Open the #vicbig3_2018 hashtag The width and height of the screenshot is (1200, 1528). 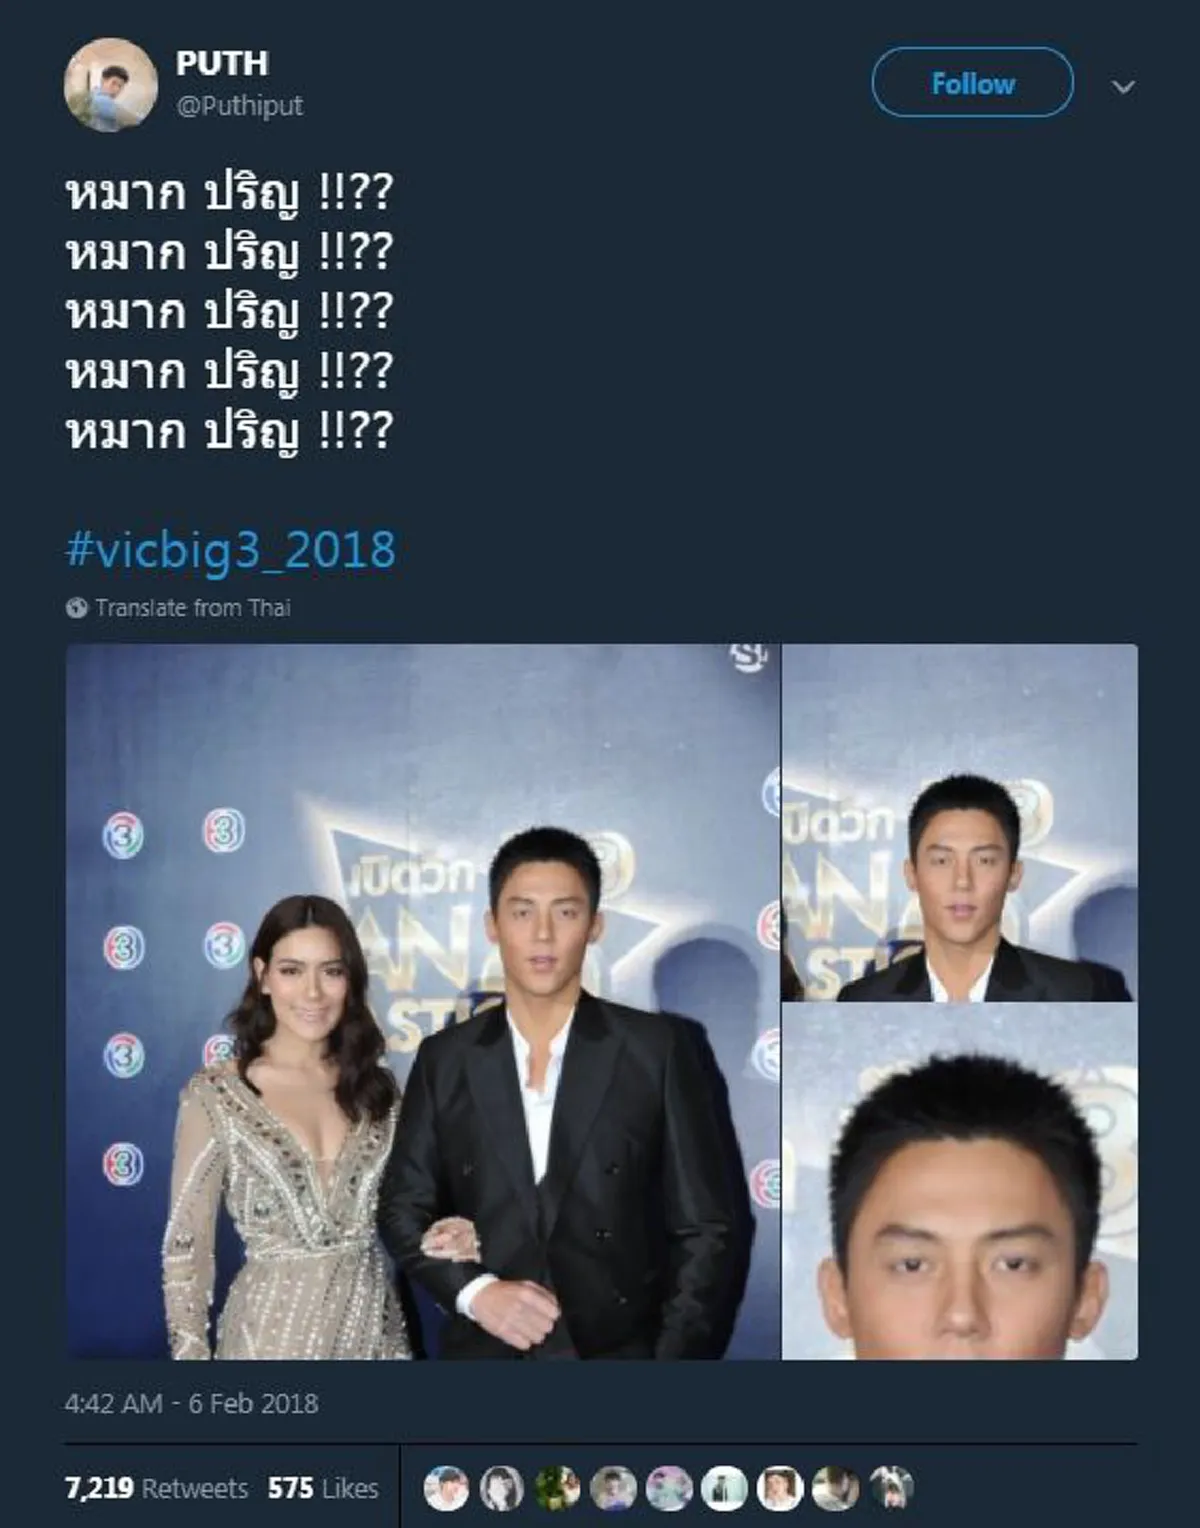click(230, 550)
